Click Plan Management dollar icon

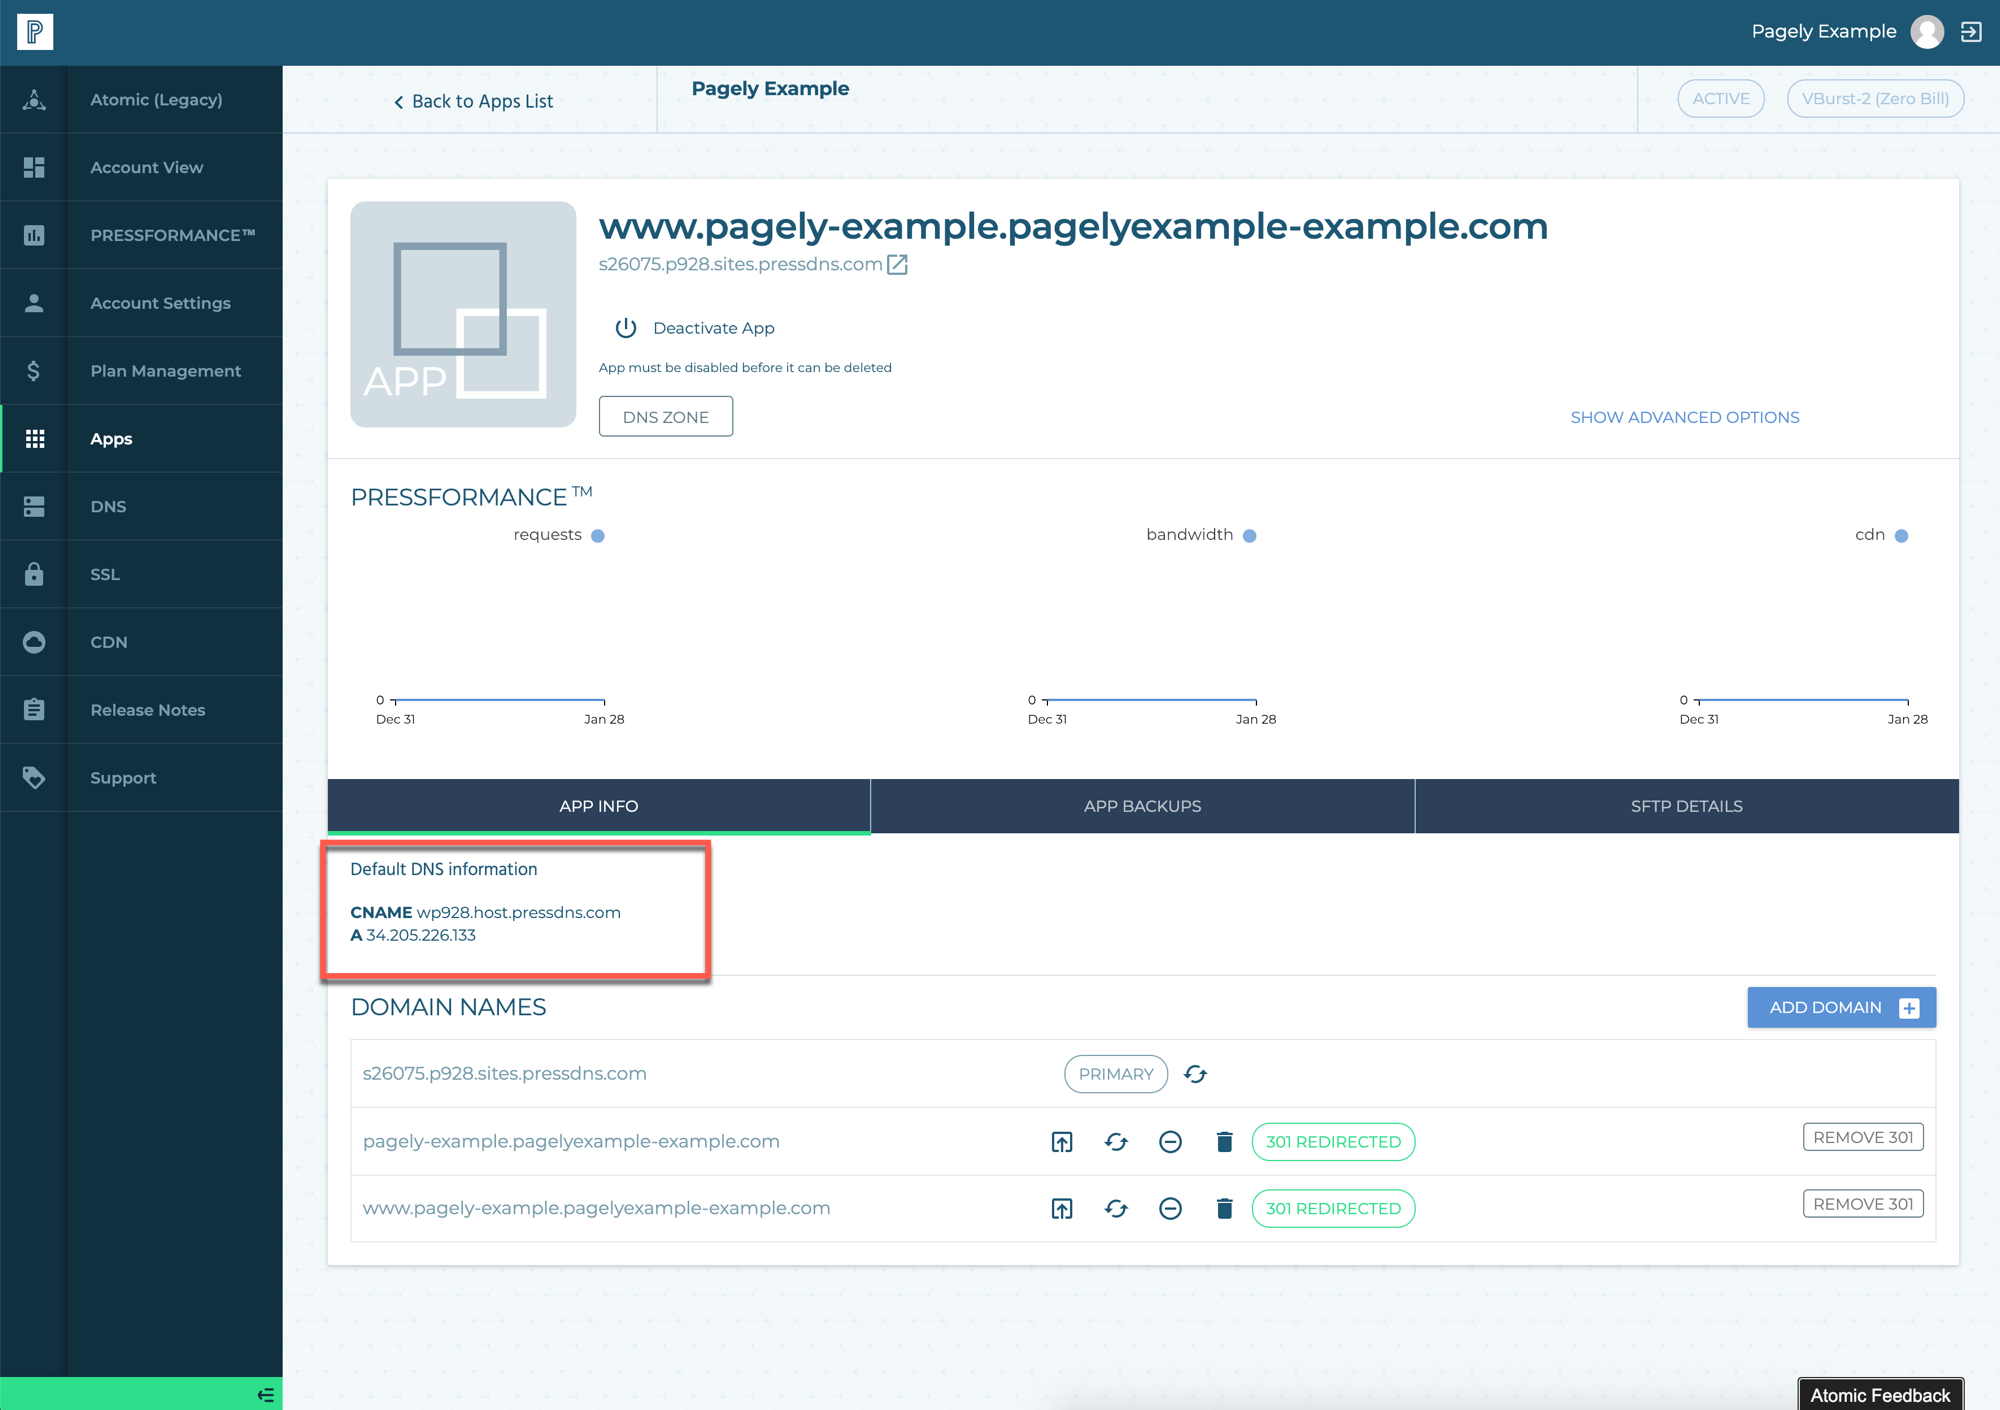(34, 371)
